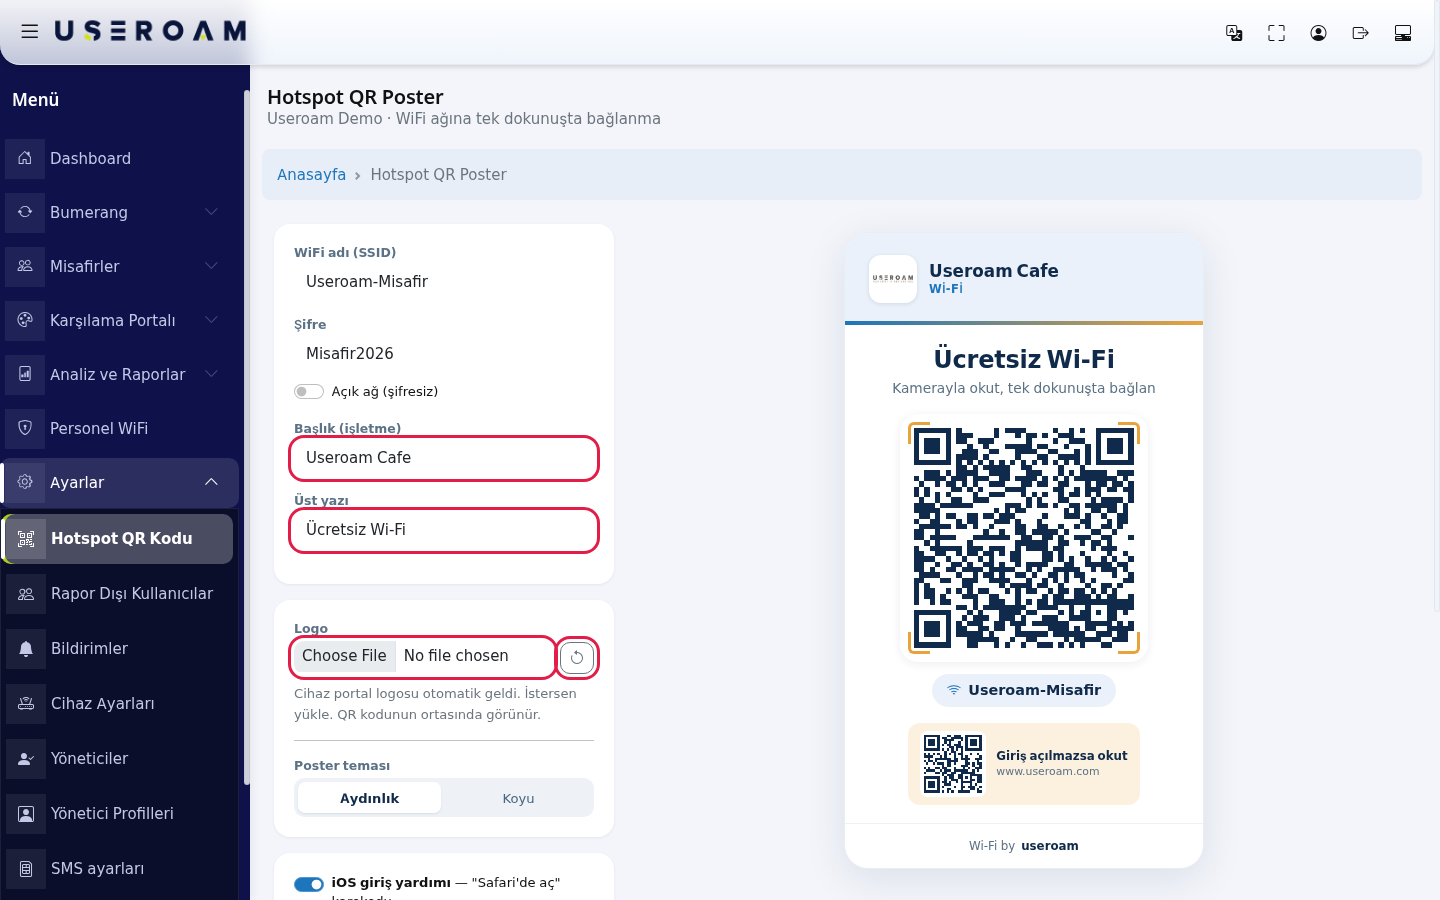This screenshot has width=1440, height=900.
Task: Open Bildirimler menu item
Action: coord(120,648)
